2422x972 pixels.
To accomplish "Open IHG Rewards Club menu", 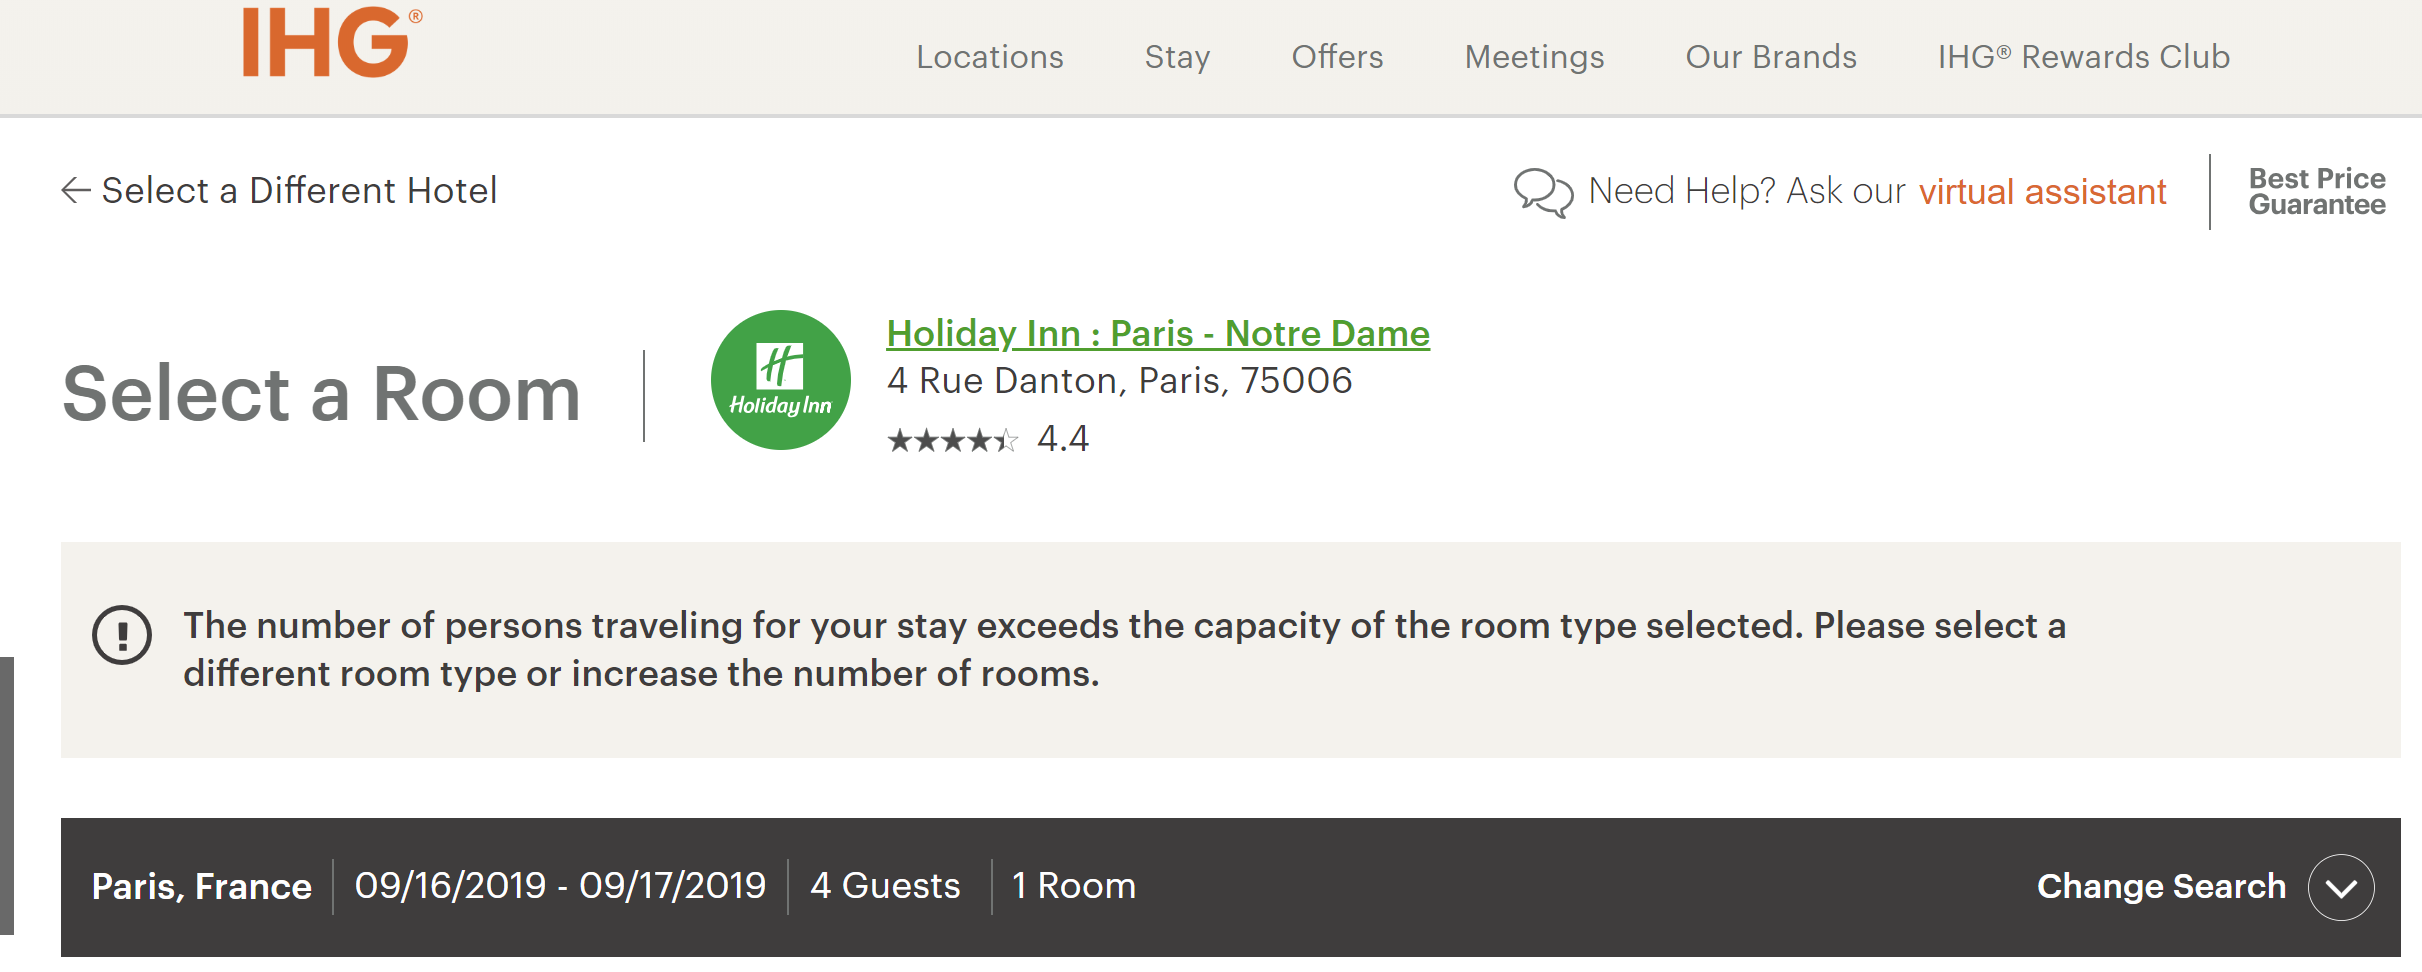I will point(2083,57).
